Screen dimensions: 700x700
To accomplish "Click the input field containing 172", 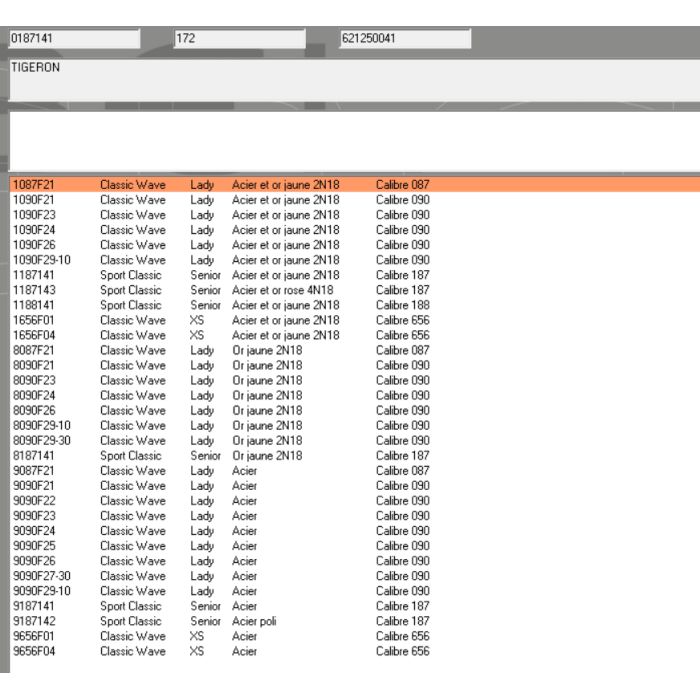I will (240, 38).
